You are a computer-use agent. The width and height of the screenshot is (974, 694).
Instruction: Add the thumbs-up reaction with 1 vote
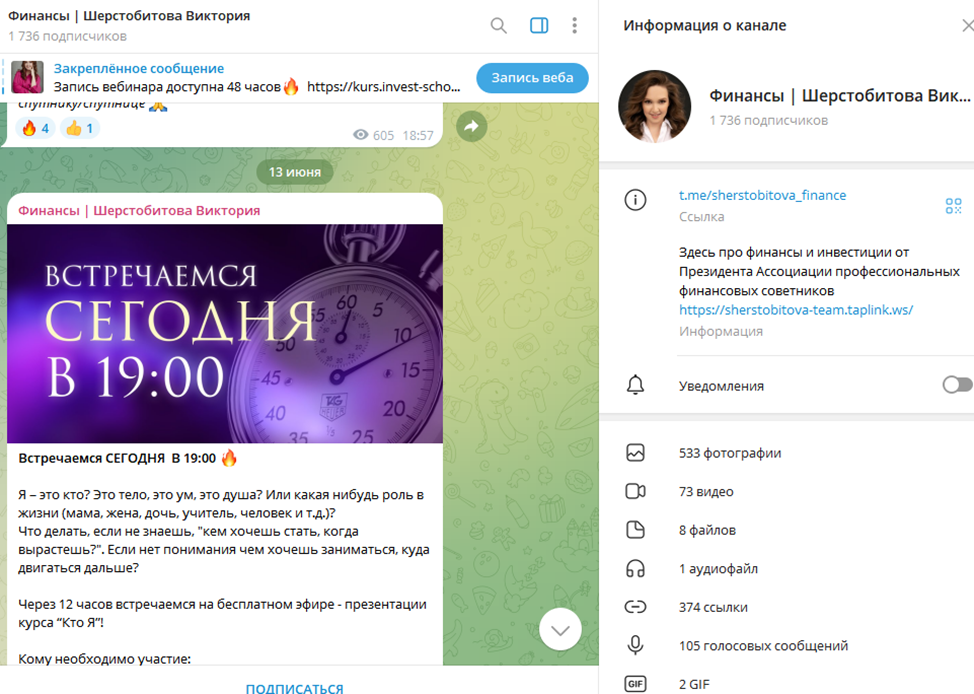coord(80,129)
